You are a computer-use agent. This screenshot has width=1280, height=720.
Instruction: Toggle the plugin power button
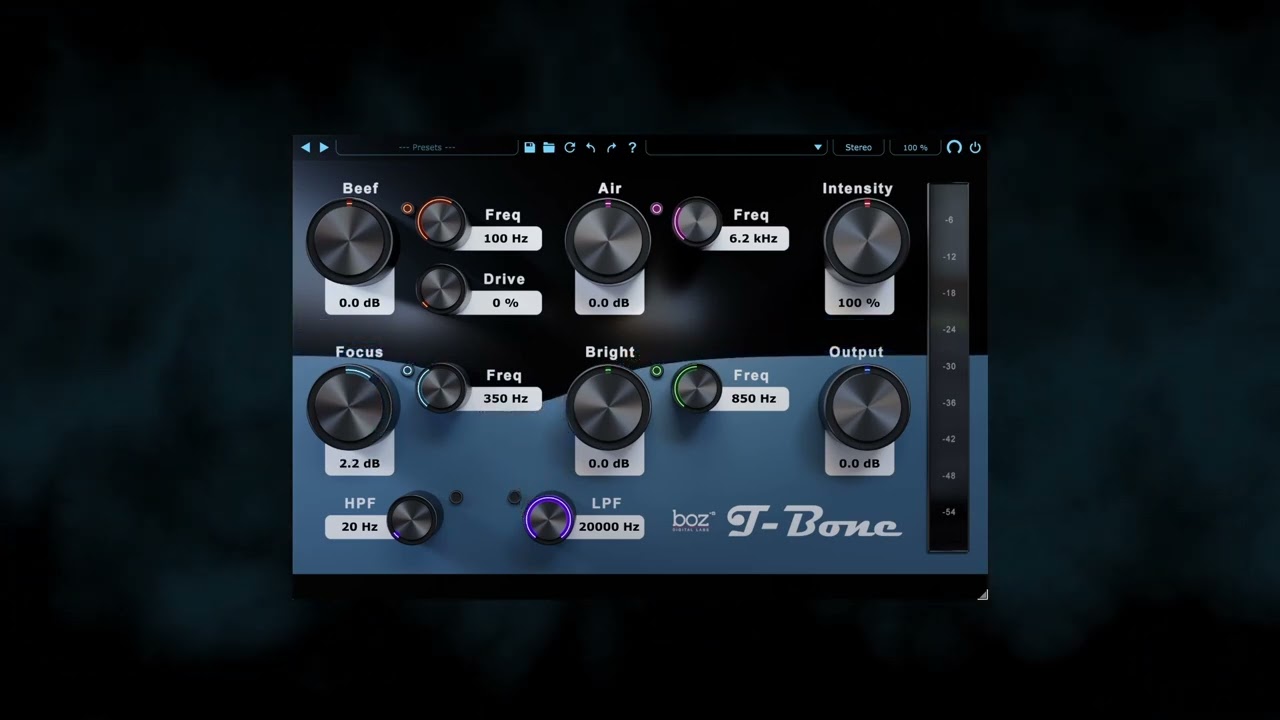point(975,147)
